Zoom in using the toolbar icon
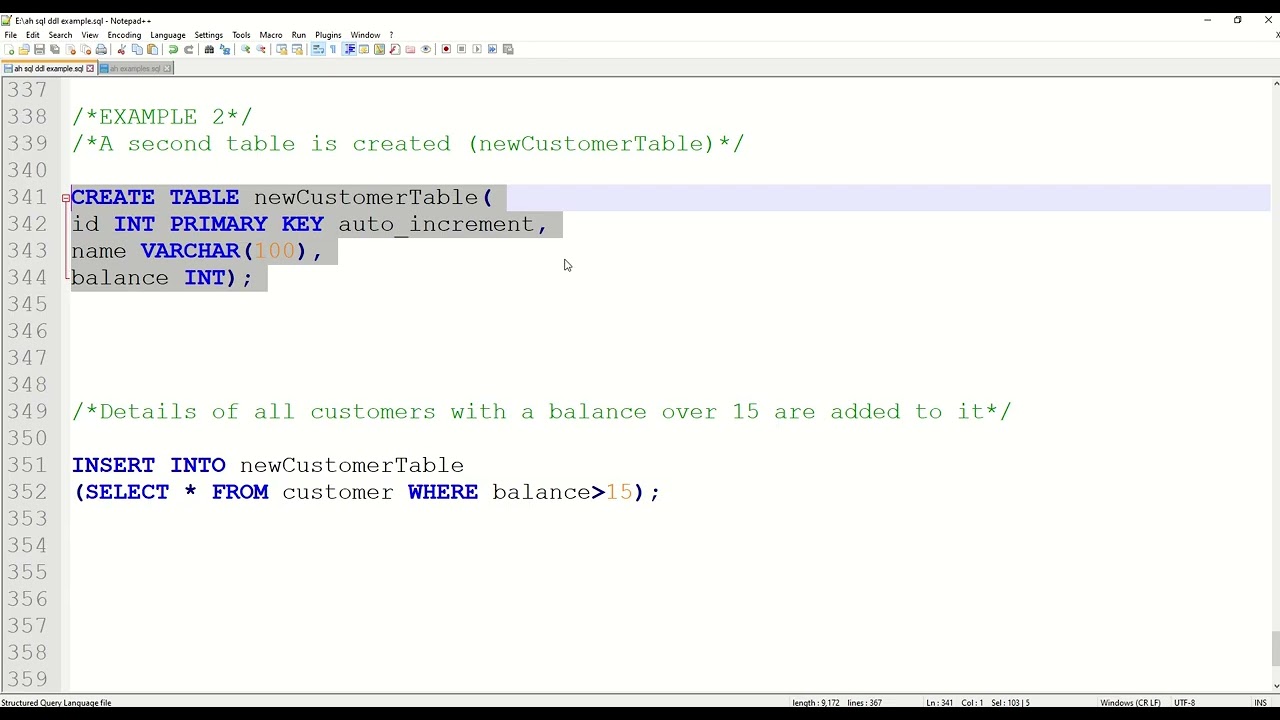 (x=245, y=49)
